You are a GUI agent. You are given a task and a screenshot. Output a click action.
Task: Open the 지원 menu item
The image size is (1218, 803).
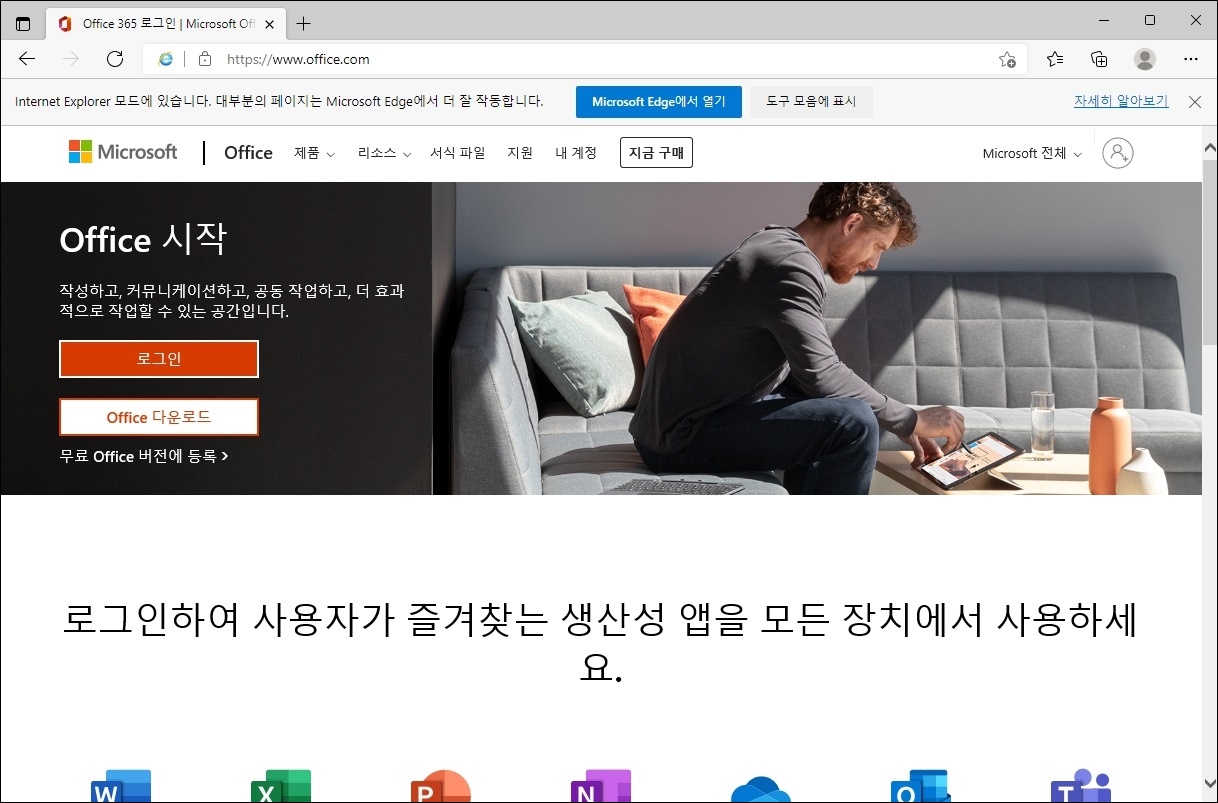pos(520,153)
